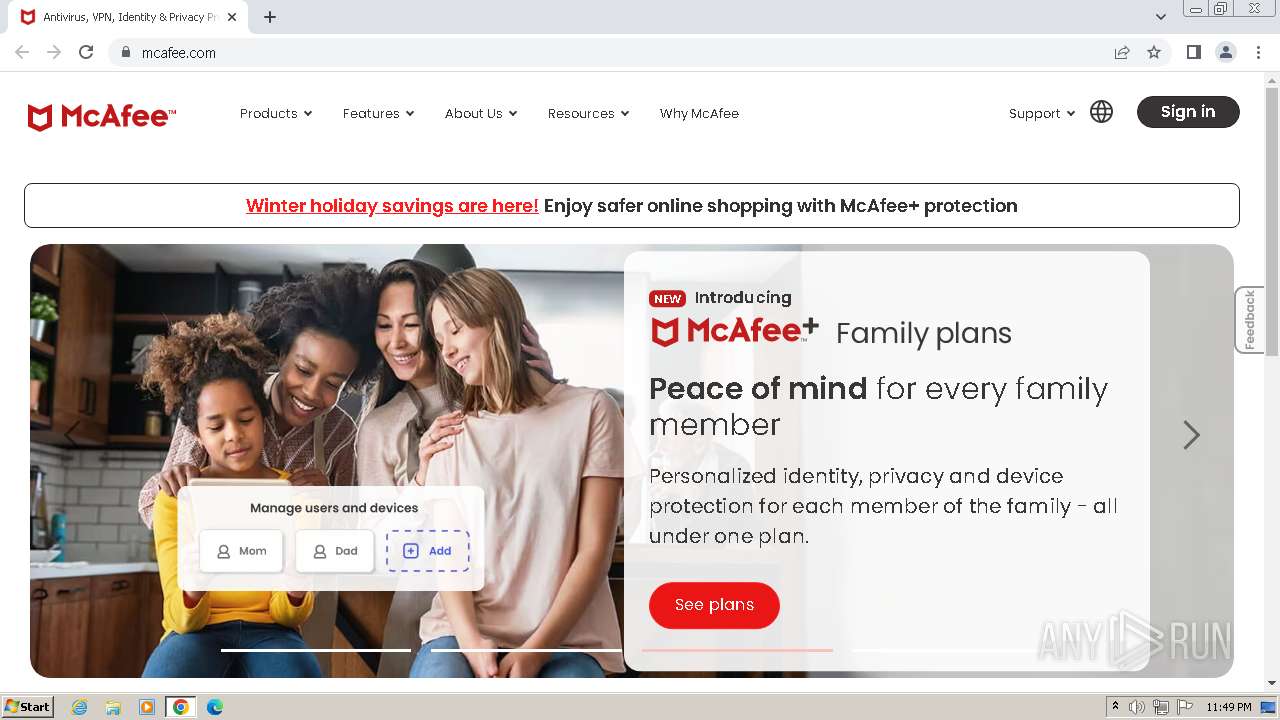Screen dimensions: 1280x720
Task: Click the McAfee logo in header
Action: click(x=102, y=117)
